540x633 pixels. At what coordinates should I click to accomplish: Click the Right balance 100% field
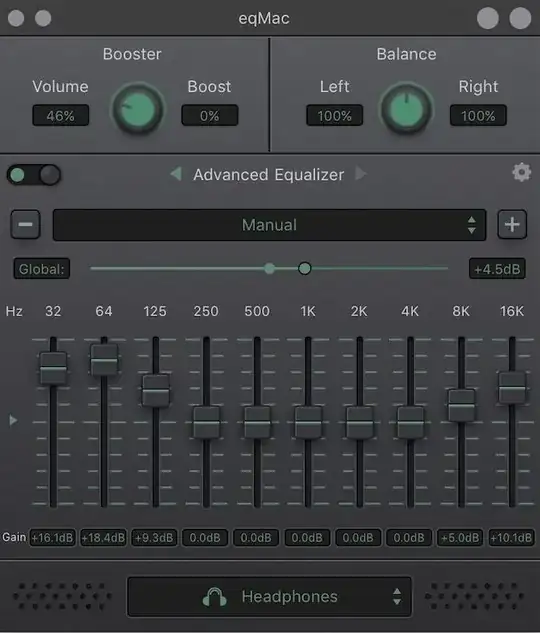tap(478, 115)
